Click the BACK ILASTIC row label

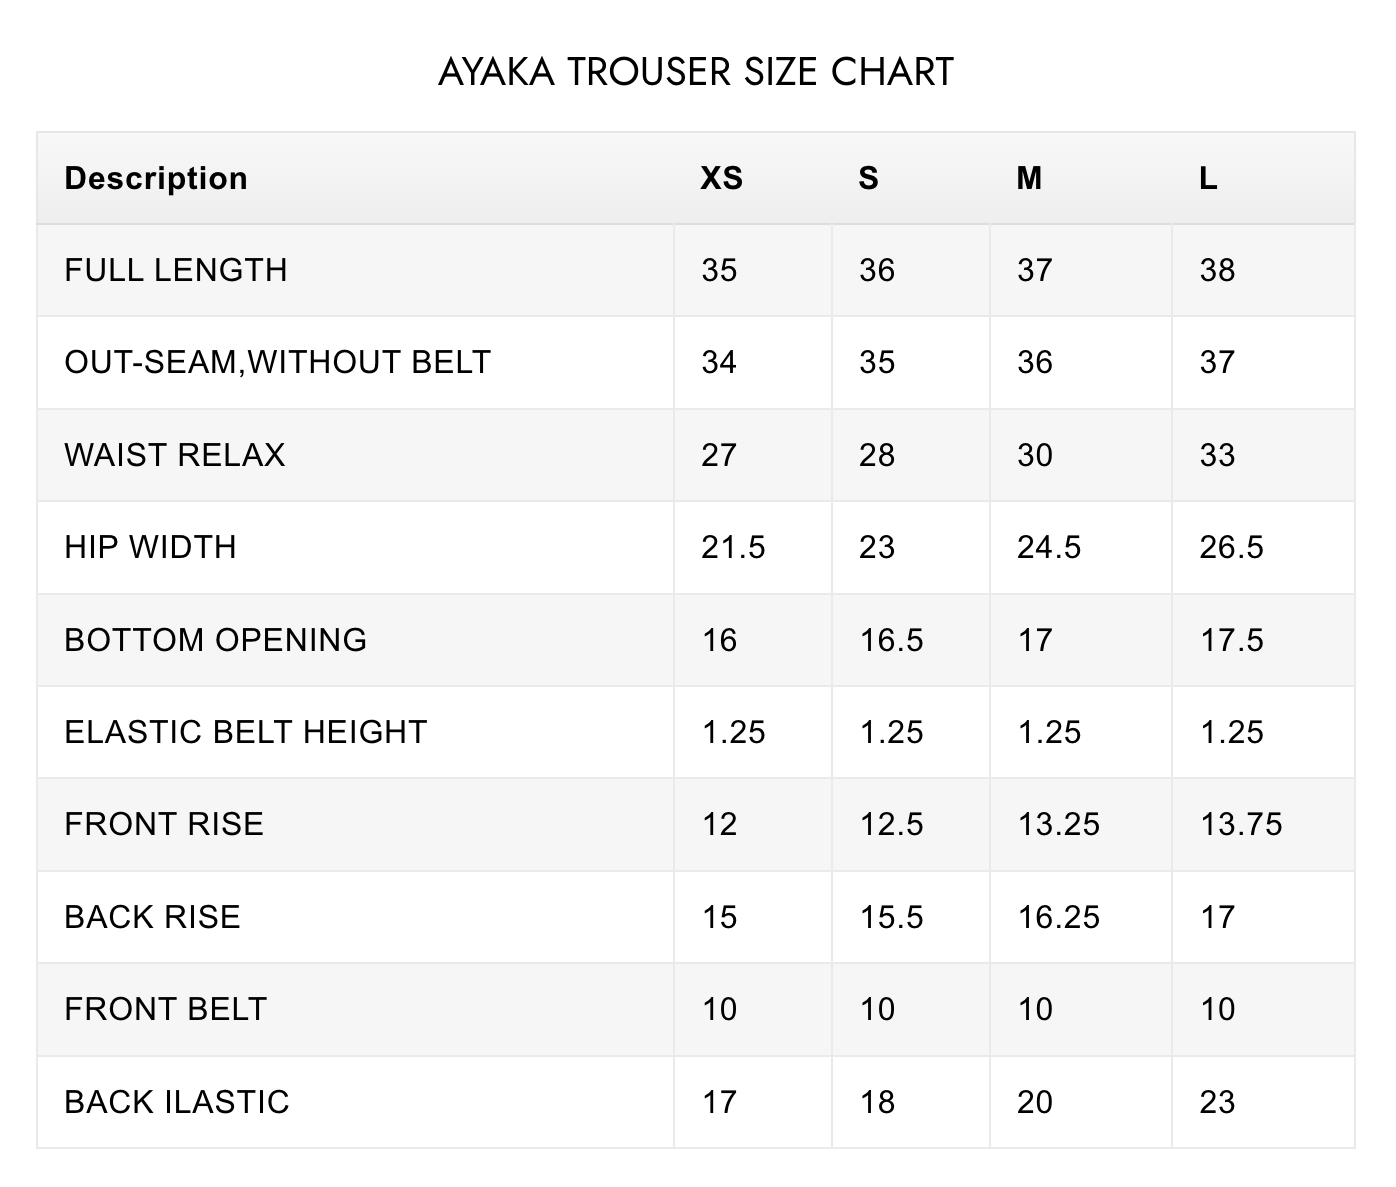(x=177, y=1102)
